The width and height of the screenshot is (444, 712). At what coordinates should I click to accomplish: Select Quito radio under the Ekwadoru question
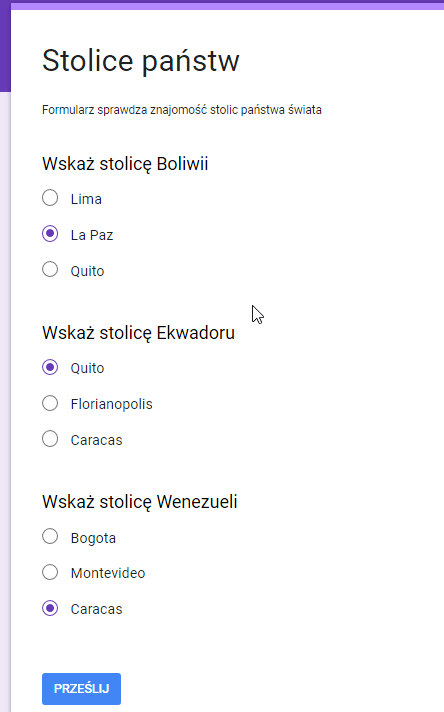[50, 367]
